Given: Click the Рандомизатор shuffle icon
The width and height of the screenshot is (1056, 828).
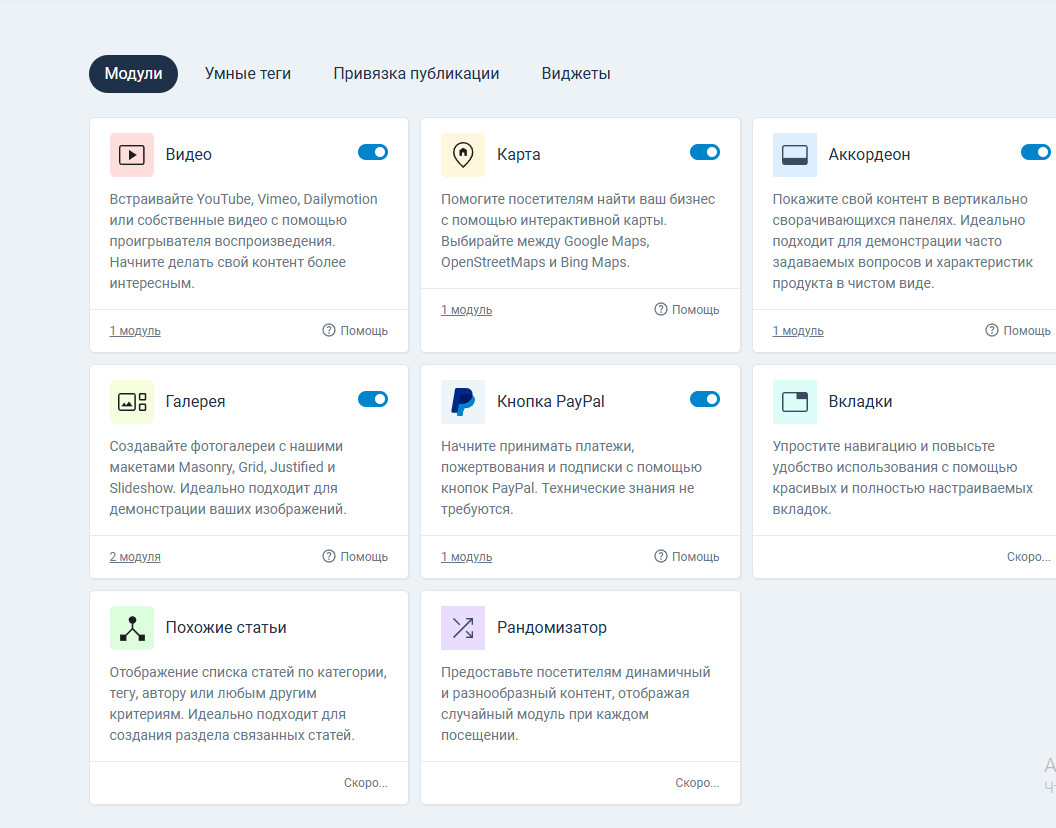Looking at the screenshot, I should tap(463, 628).
